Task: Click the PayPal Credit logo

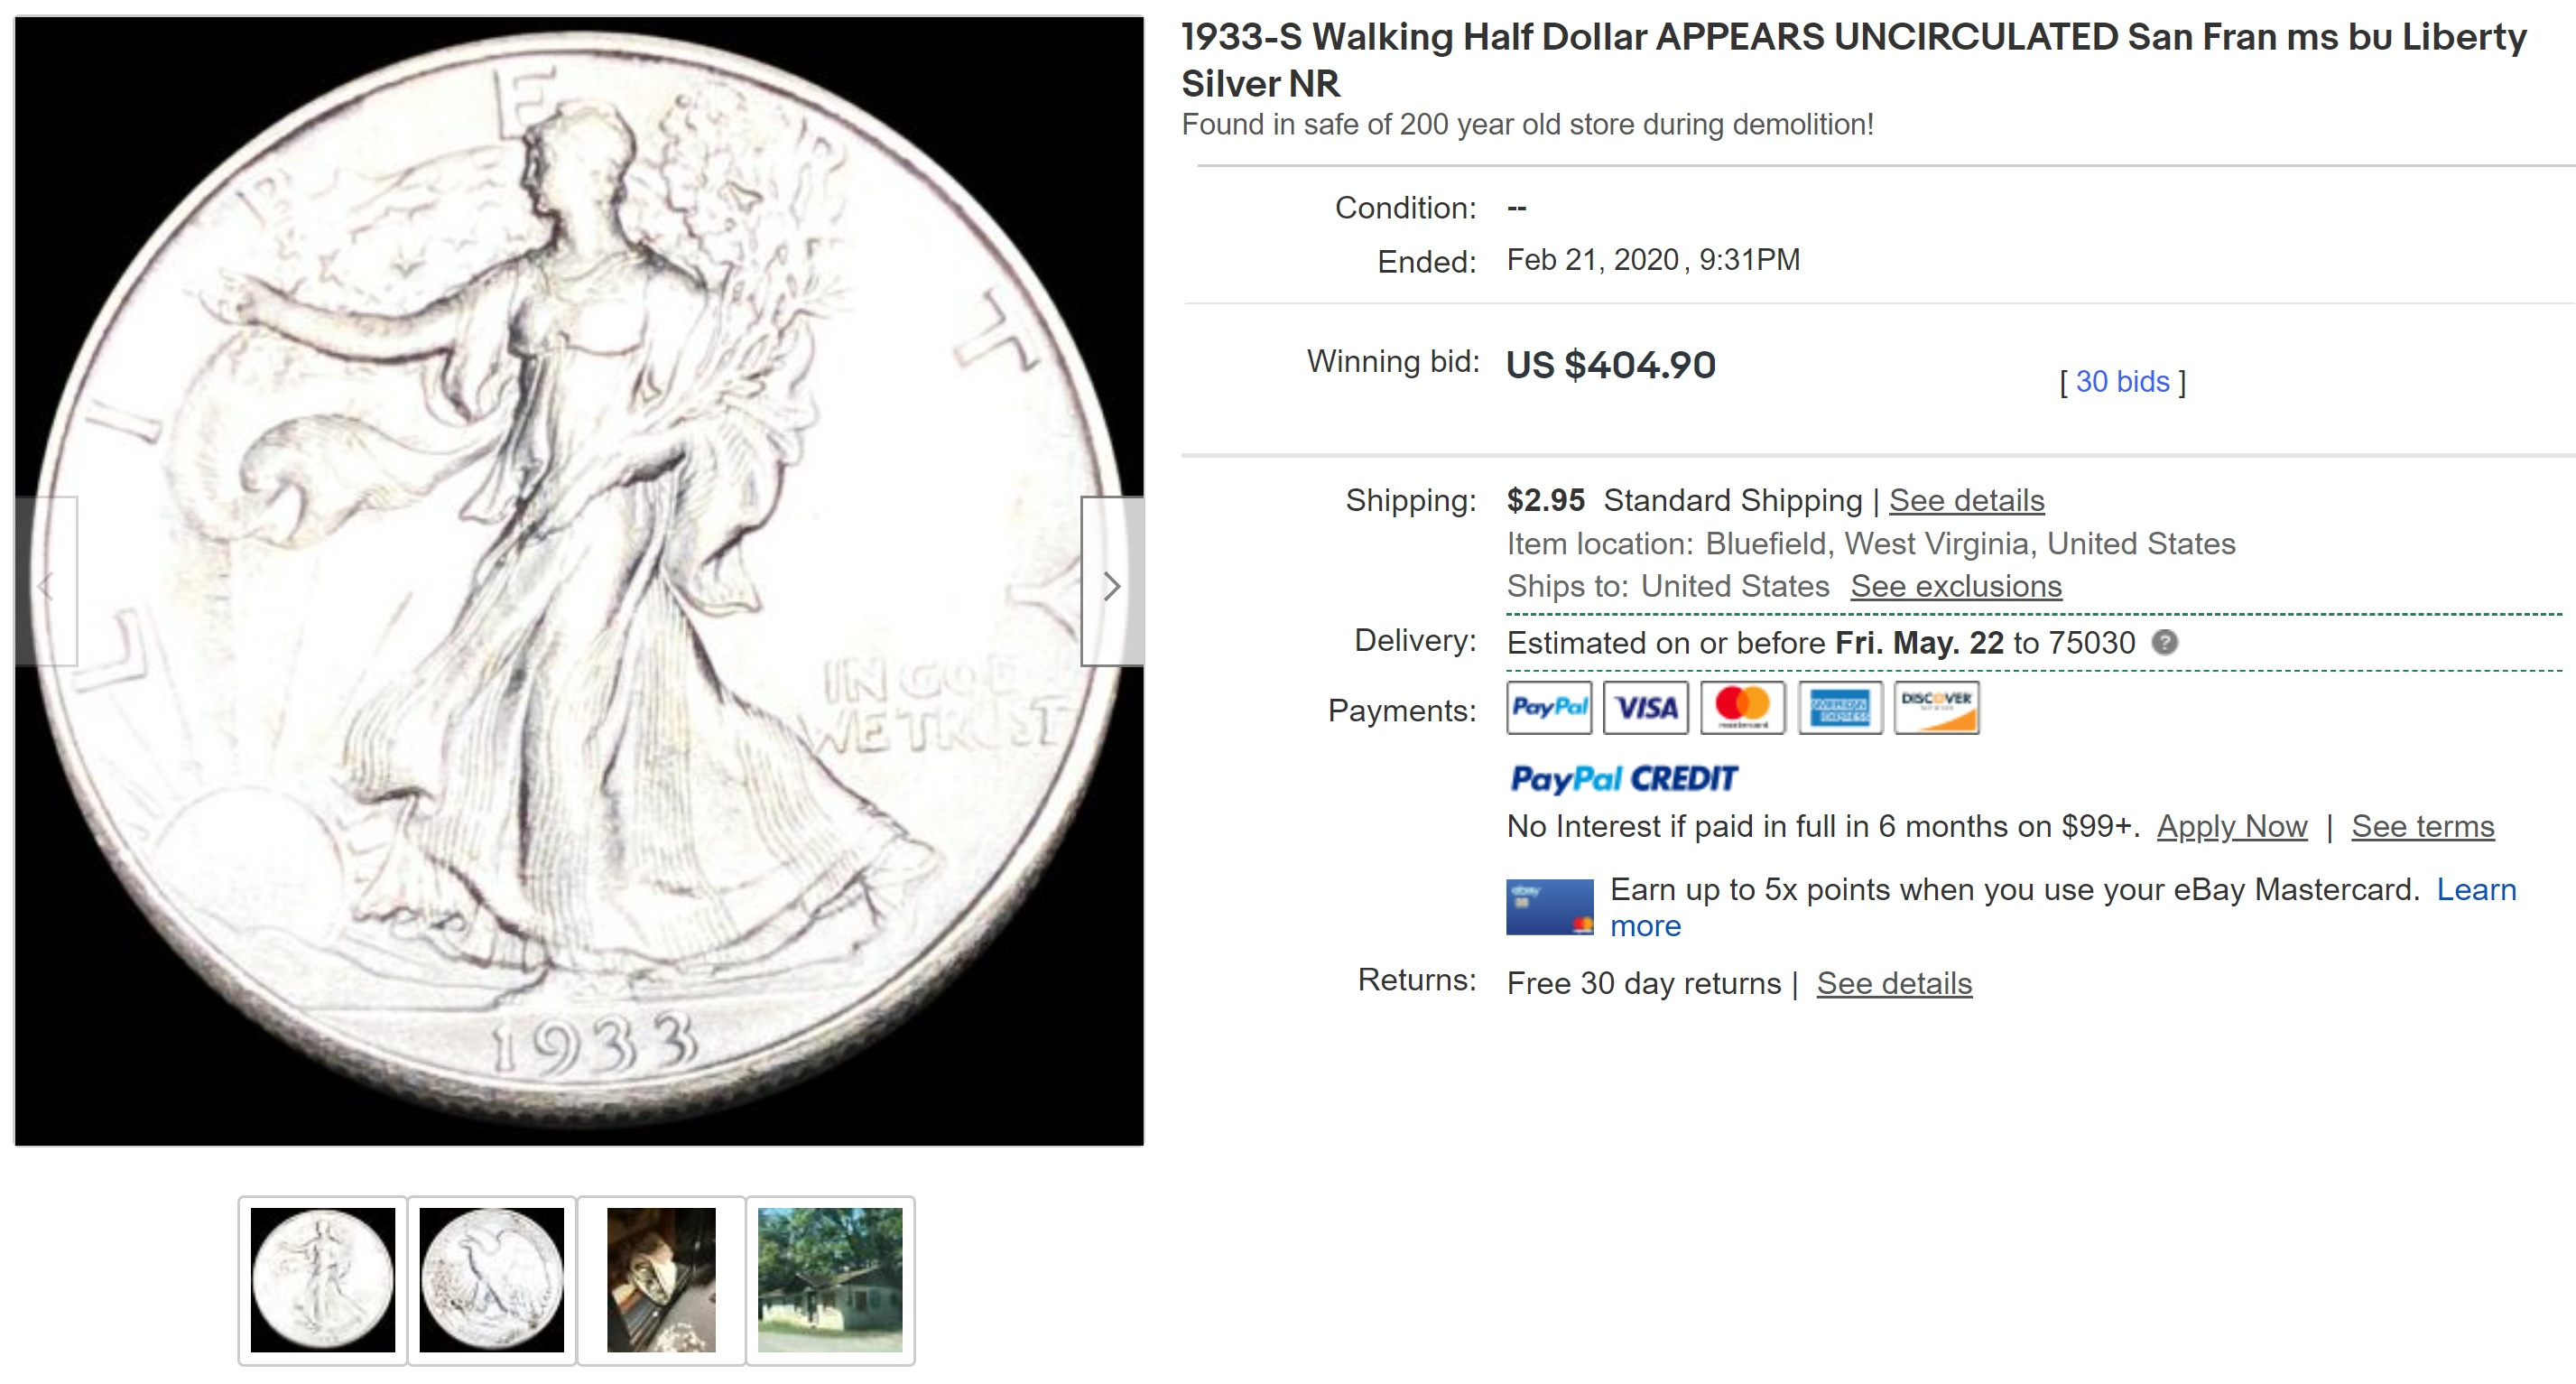Action: point(1624,779)
